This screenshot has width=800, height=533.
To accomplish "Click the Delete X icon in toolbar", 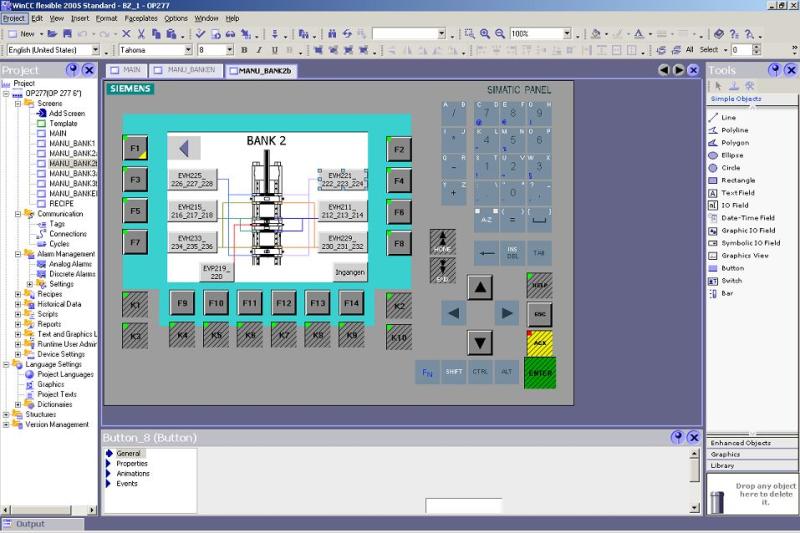I will click(127, 34).
